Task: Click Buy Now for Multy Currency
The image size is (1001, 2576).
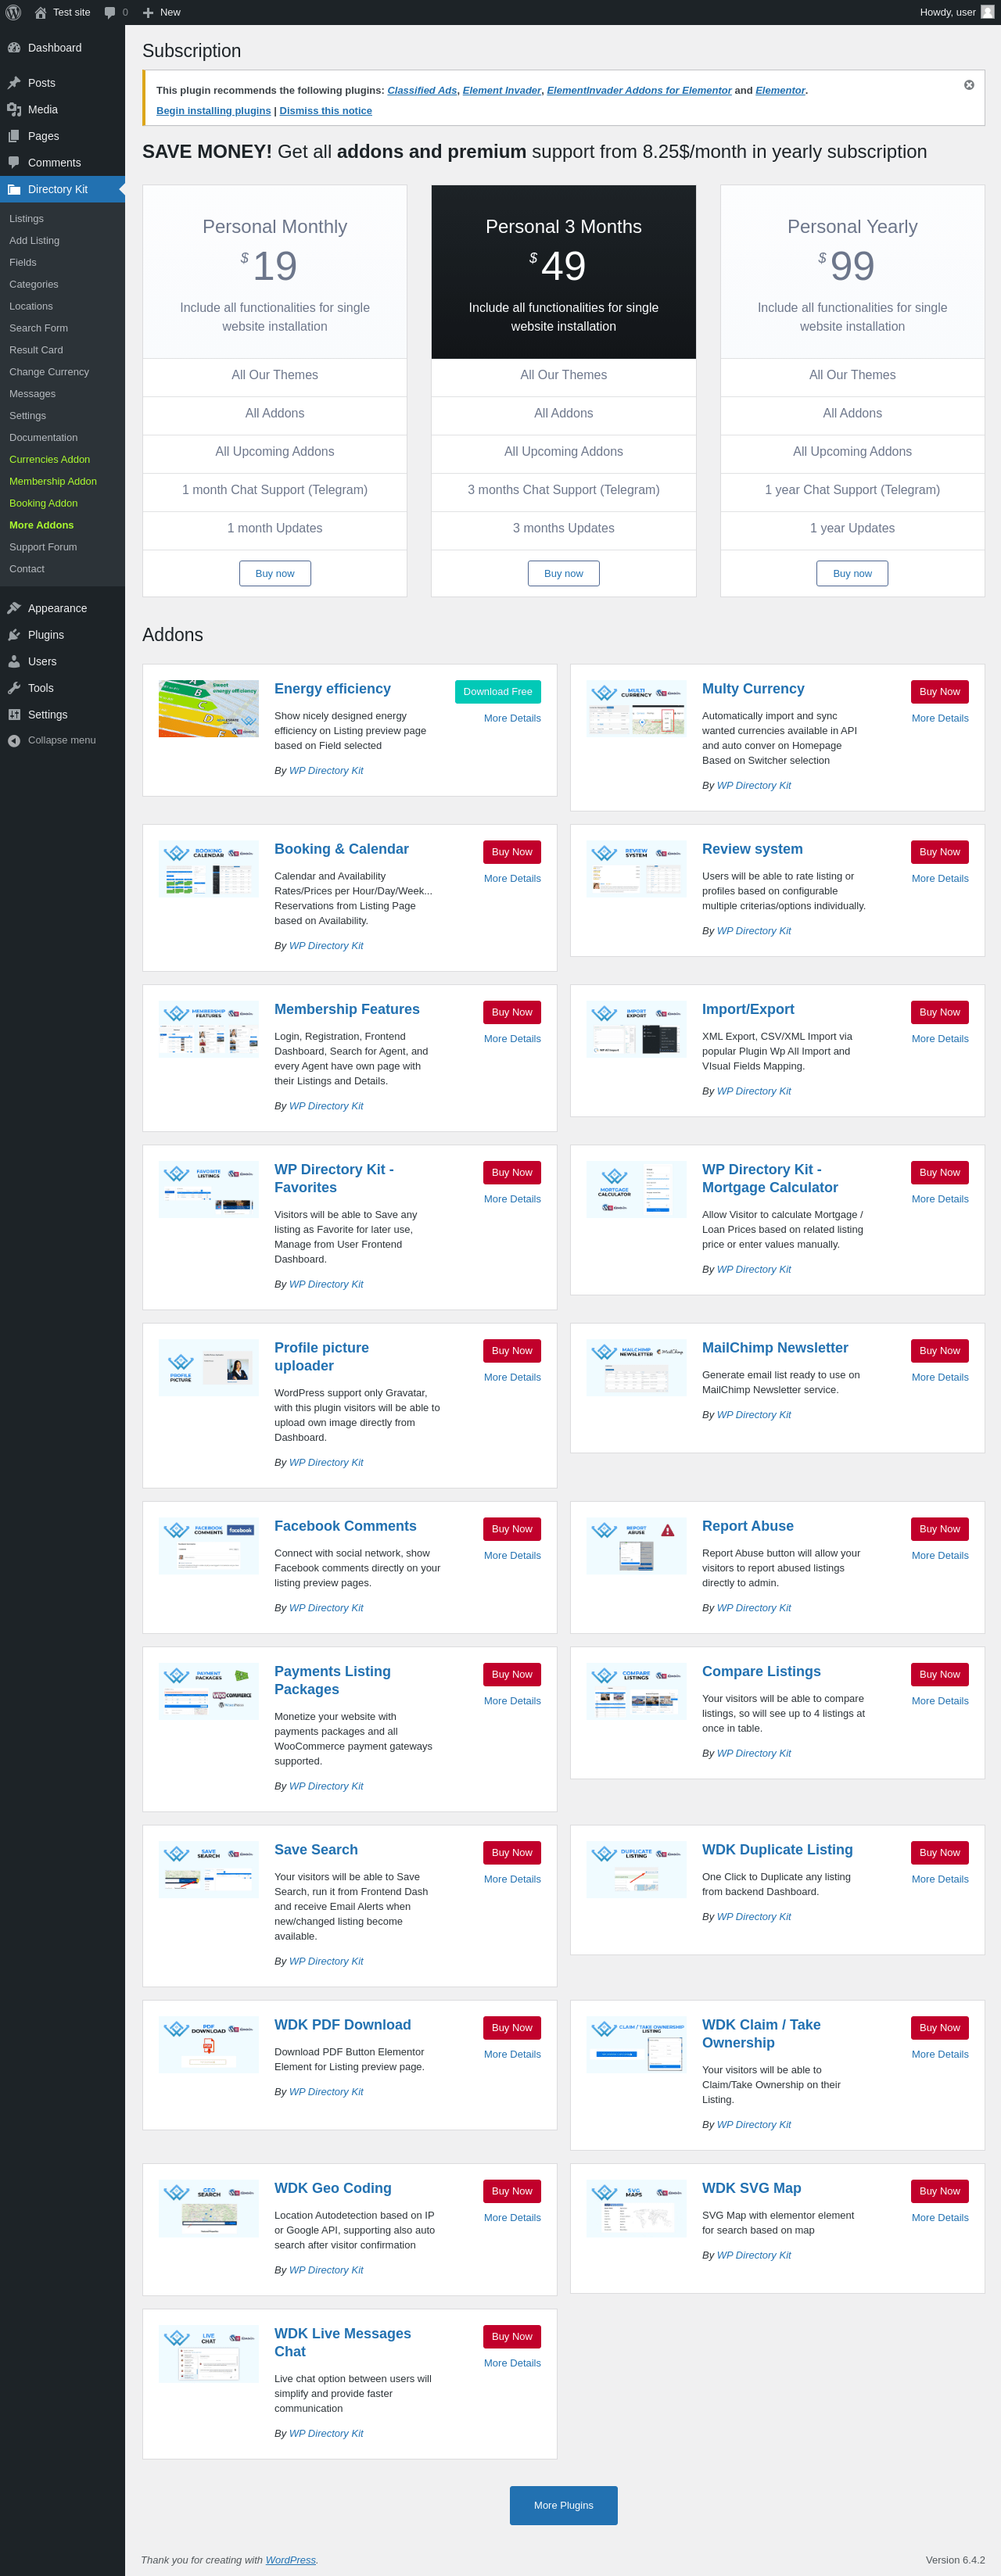Action: pos(940,692)
